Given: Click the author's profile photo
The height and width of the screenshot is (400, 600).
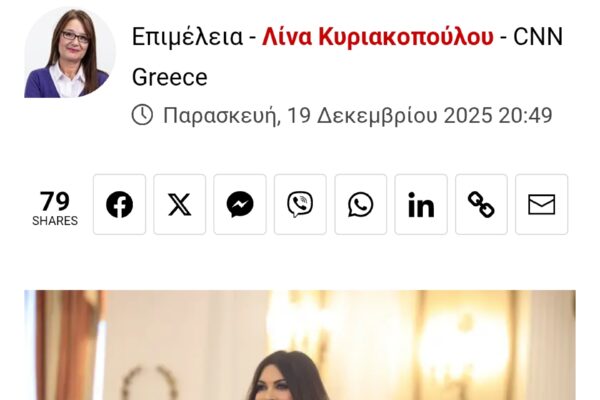Looking at the screenshot, I should pos(70,53).
